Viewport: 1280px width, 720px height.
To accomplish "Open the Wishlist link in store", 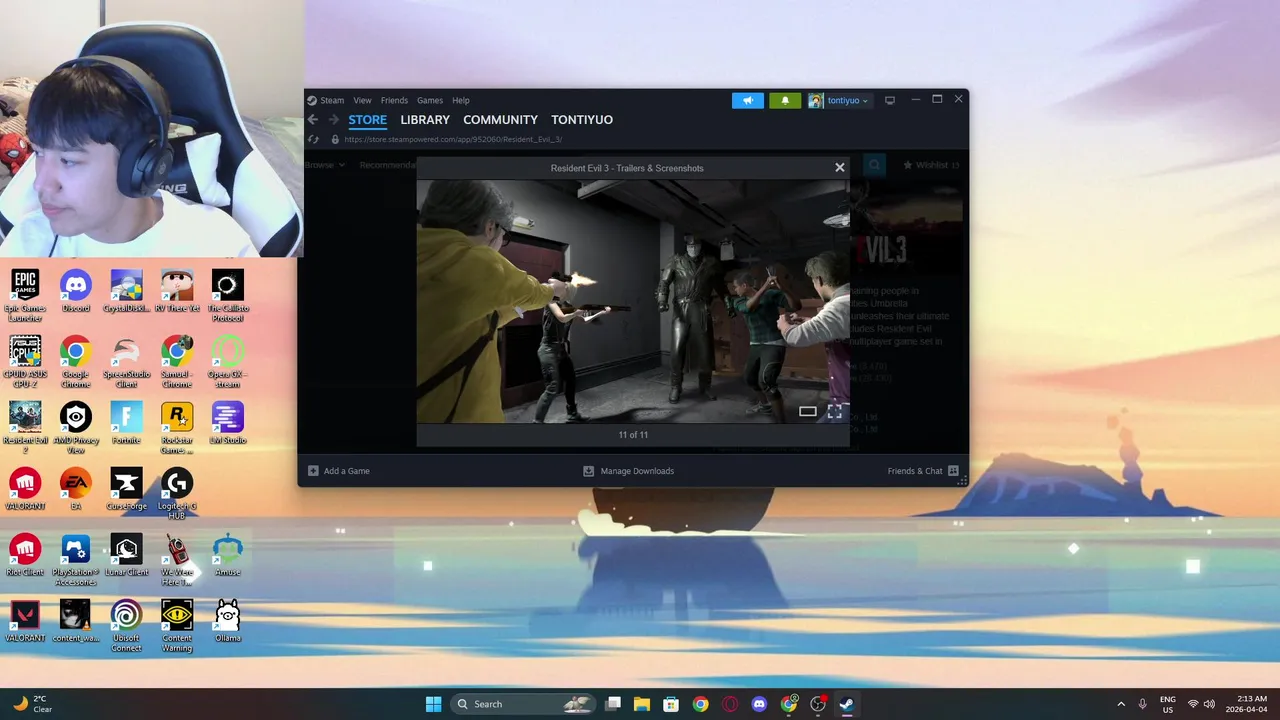I will tap(931, 165).
